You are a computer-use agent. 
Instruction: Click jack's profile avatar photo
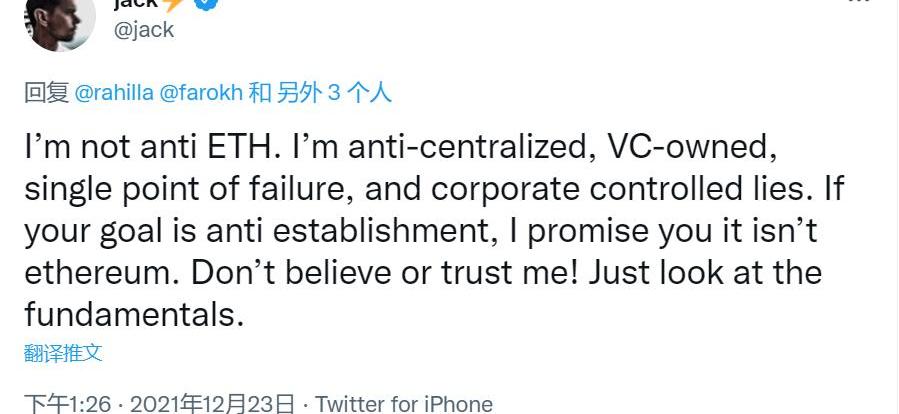(59, 21)
